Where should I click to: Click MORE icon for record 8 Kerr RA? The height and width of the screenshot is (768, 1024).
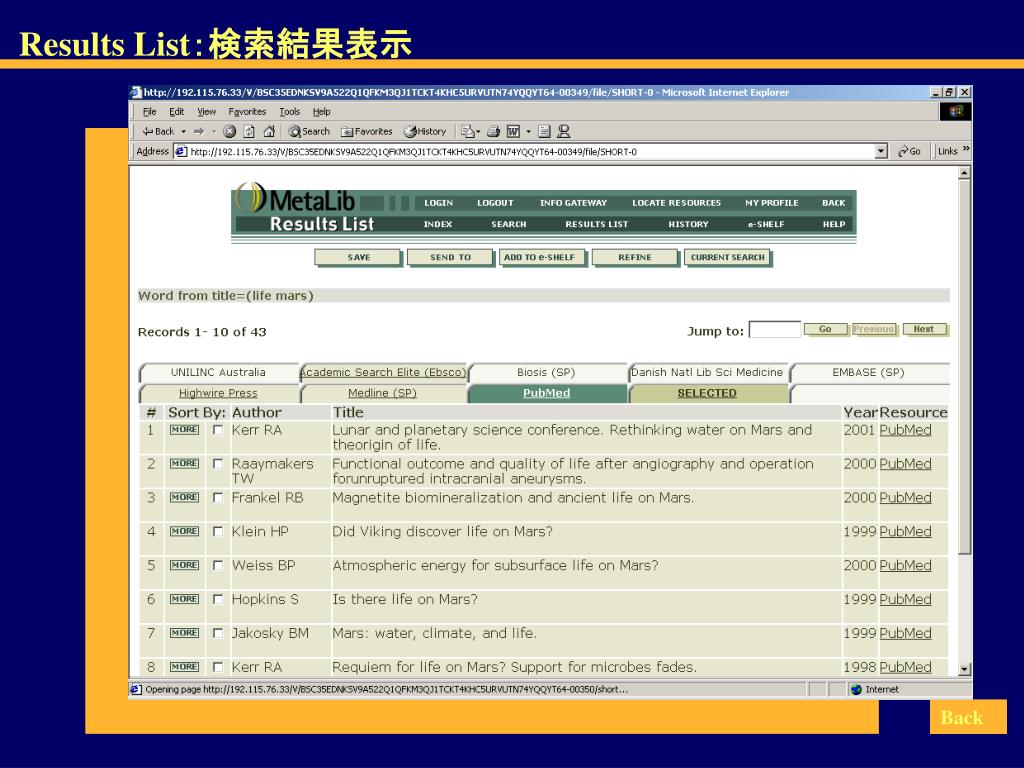click(184, 667)
